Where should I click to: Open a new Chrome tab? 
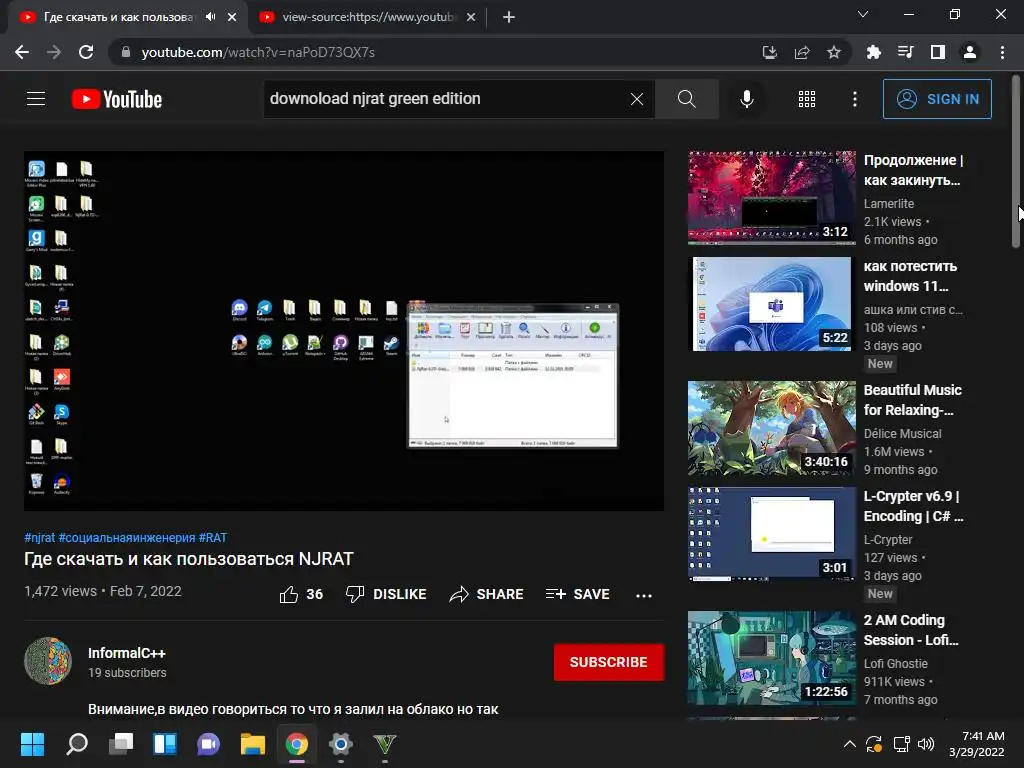[x=509, y=17]
